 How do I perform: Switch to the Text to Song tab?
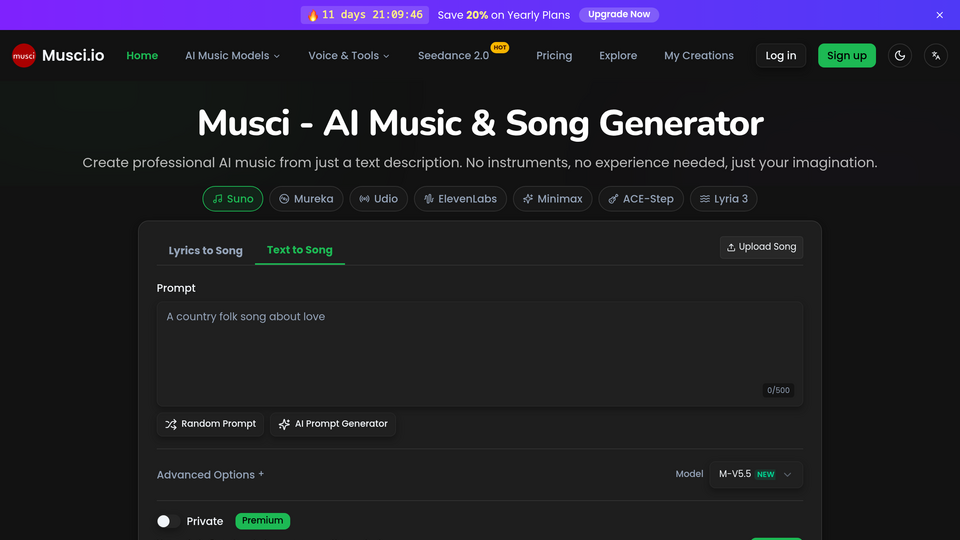click(x=300, y=250)
